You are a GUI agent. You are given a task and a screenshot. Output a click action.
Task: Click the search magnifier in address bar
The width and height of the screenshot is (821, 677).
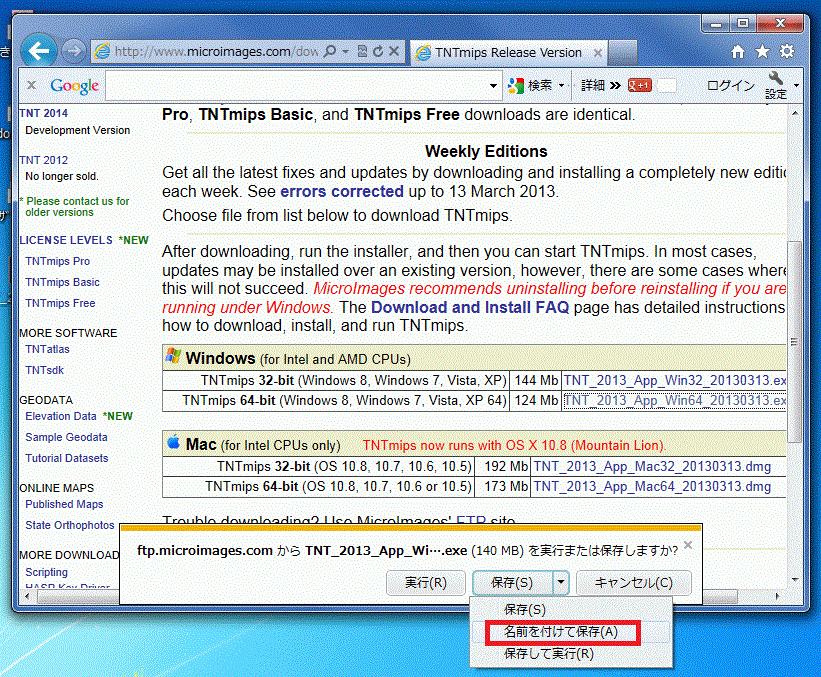(330, 51)
